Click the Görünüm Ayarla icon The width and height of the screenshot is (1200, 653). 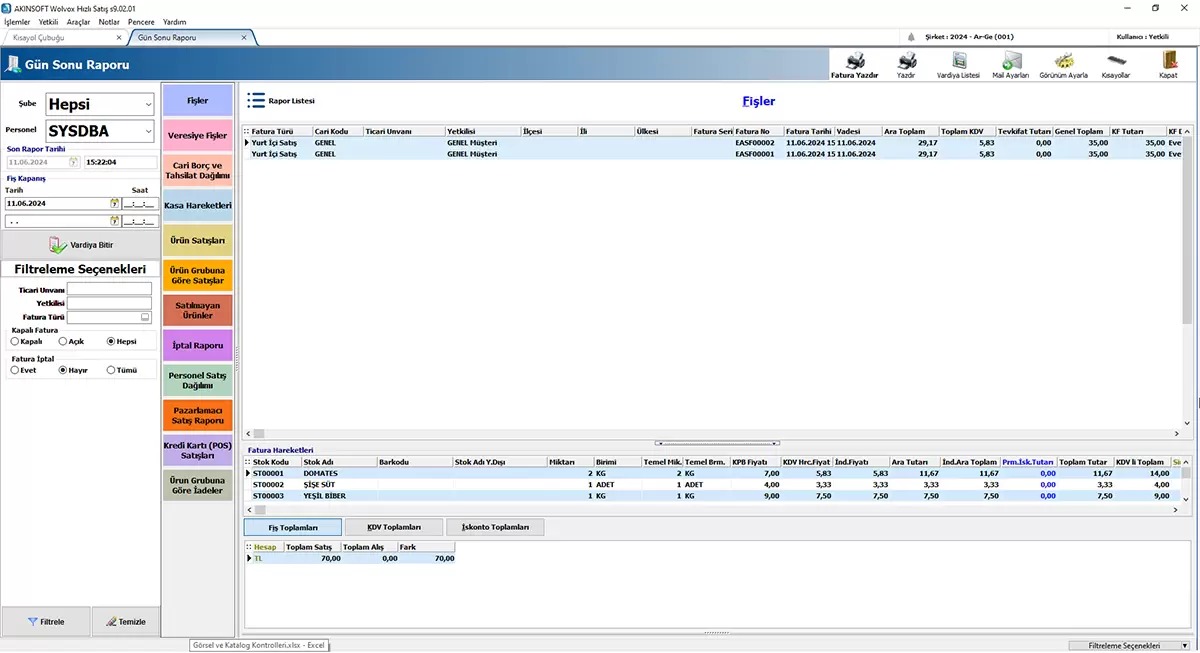pyautogui.click(x=1063, y=61)
